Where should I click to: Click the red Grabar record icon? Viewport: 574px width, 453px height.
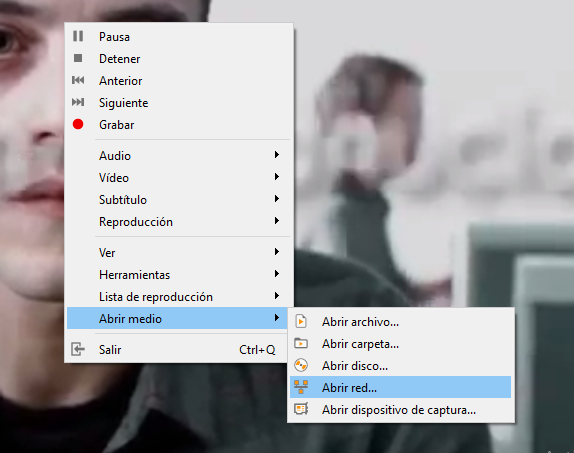[x=78, y=124]
